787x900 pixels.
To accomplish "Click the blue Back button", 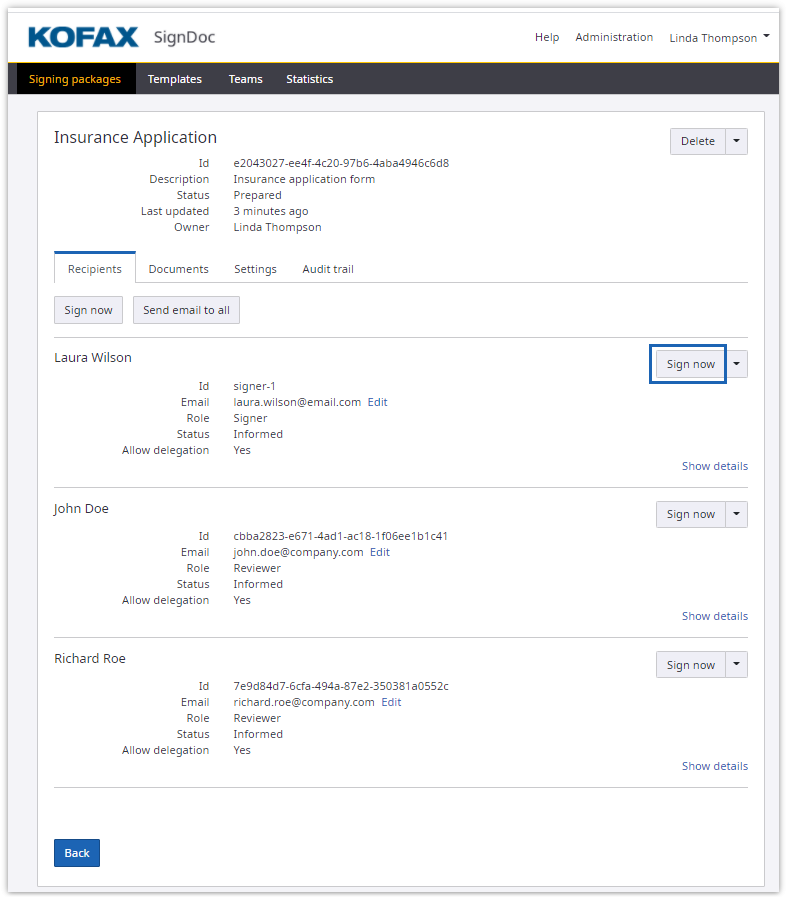I will [77, 853].
